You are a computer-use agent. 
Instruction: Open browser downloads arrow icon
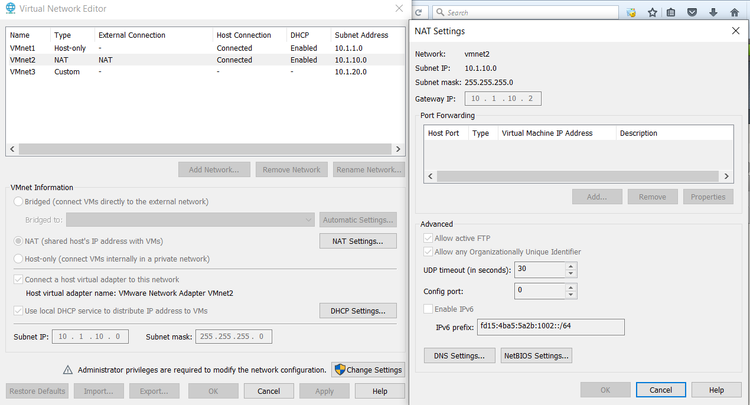tap(713, 12)
